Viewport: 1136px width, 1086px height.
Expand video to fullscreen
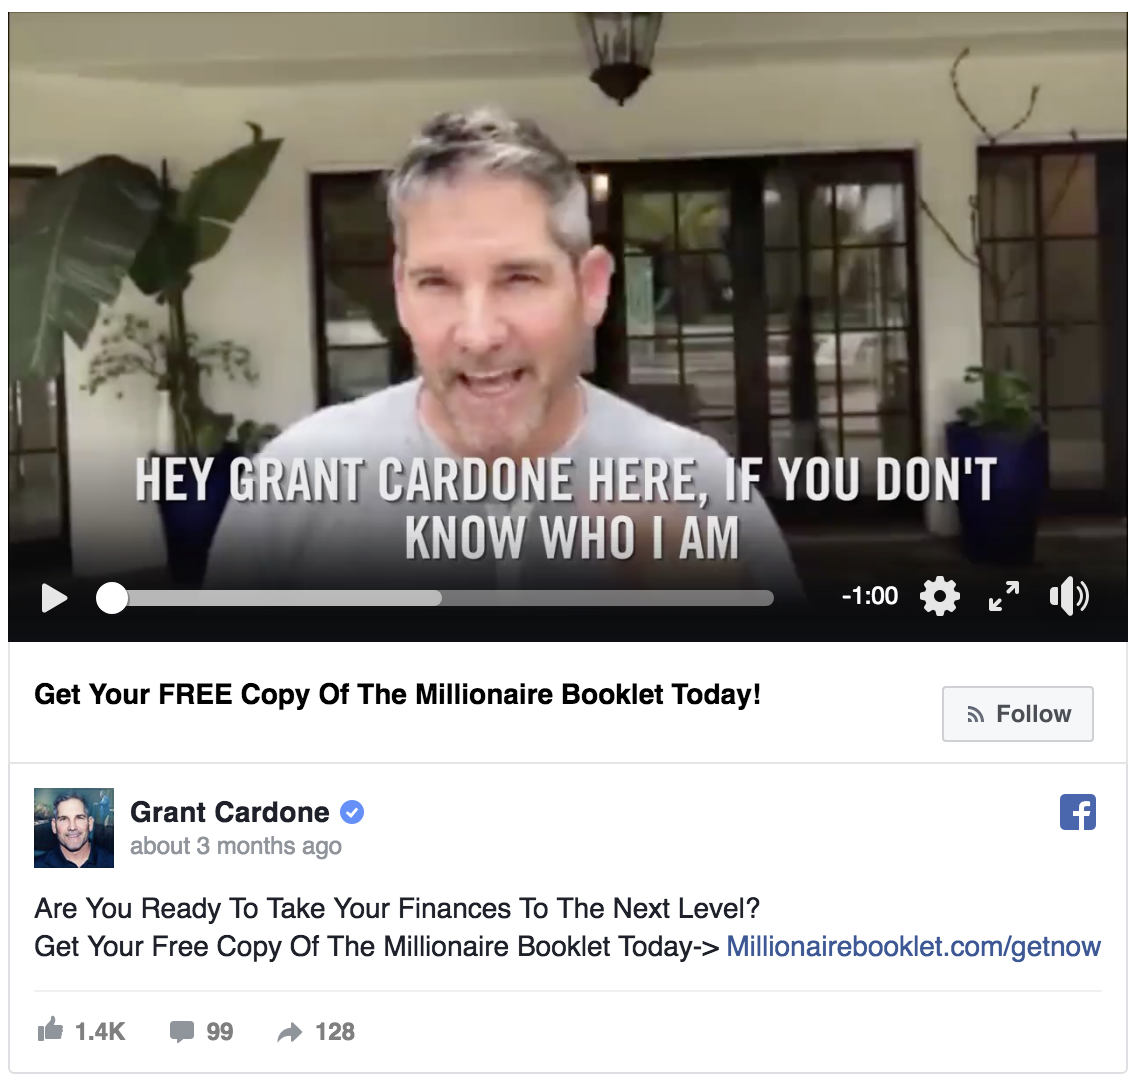(1004, 596)
